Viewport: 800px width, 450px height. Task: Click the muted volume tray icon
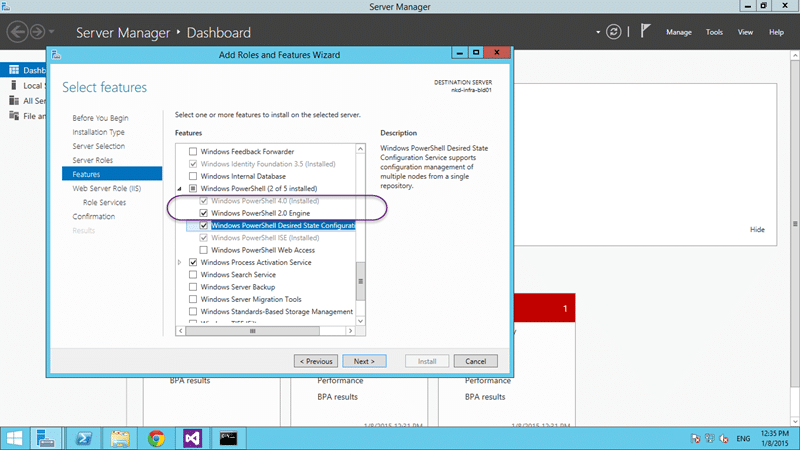click(723, 438)
